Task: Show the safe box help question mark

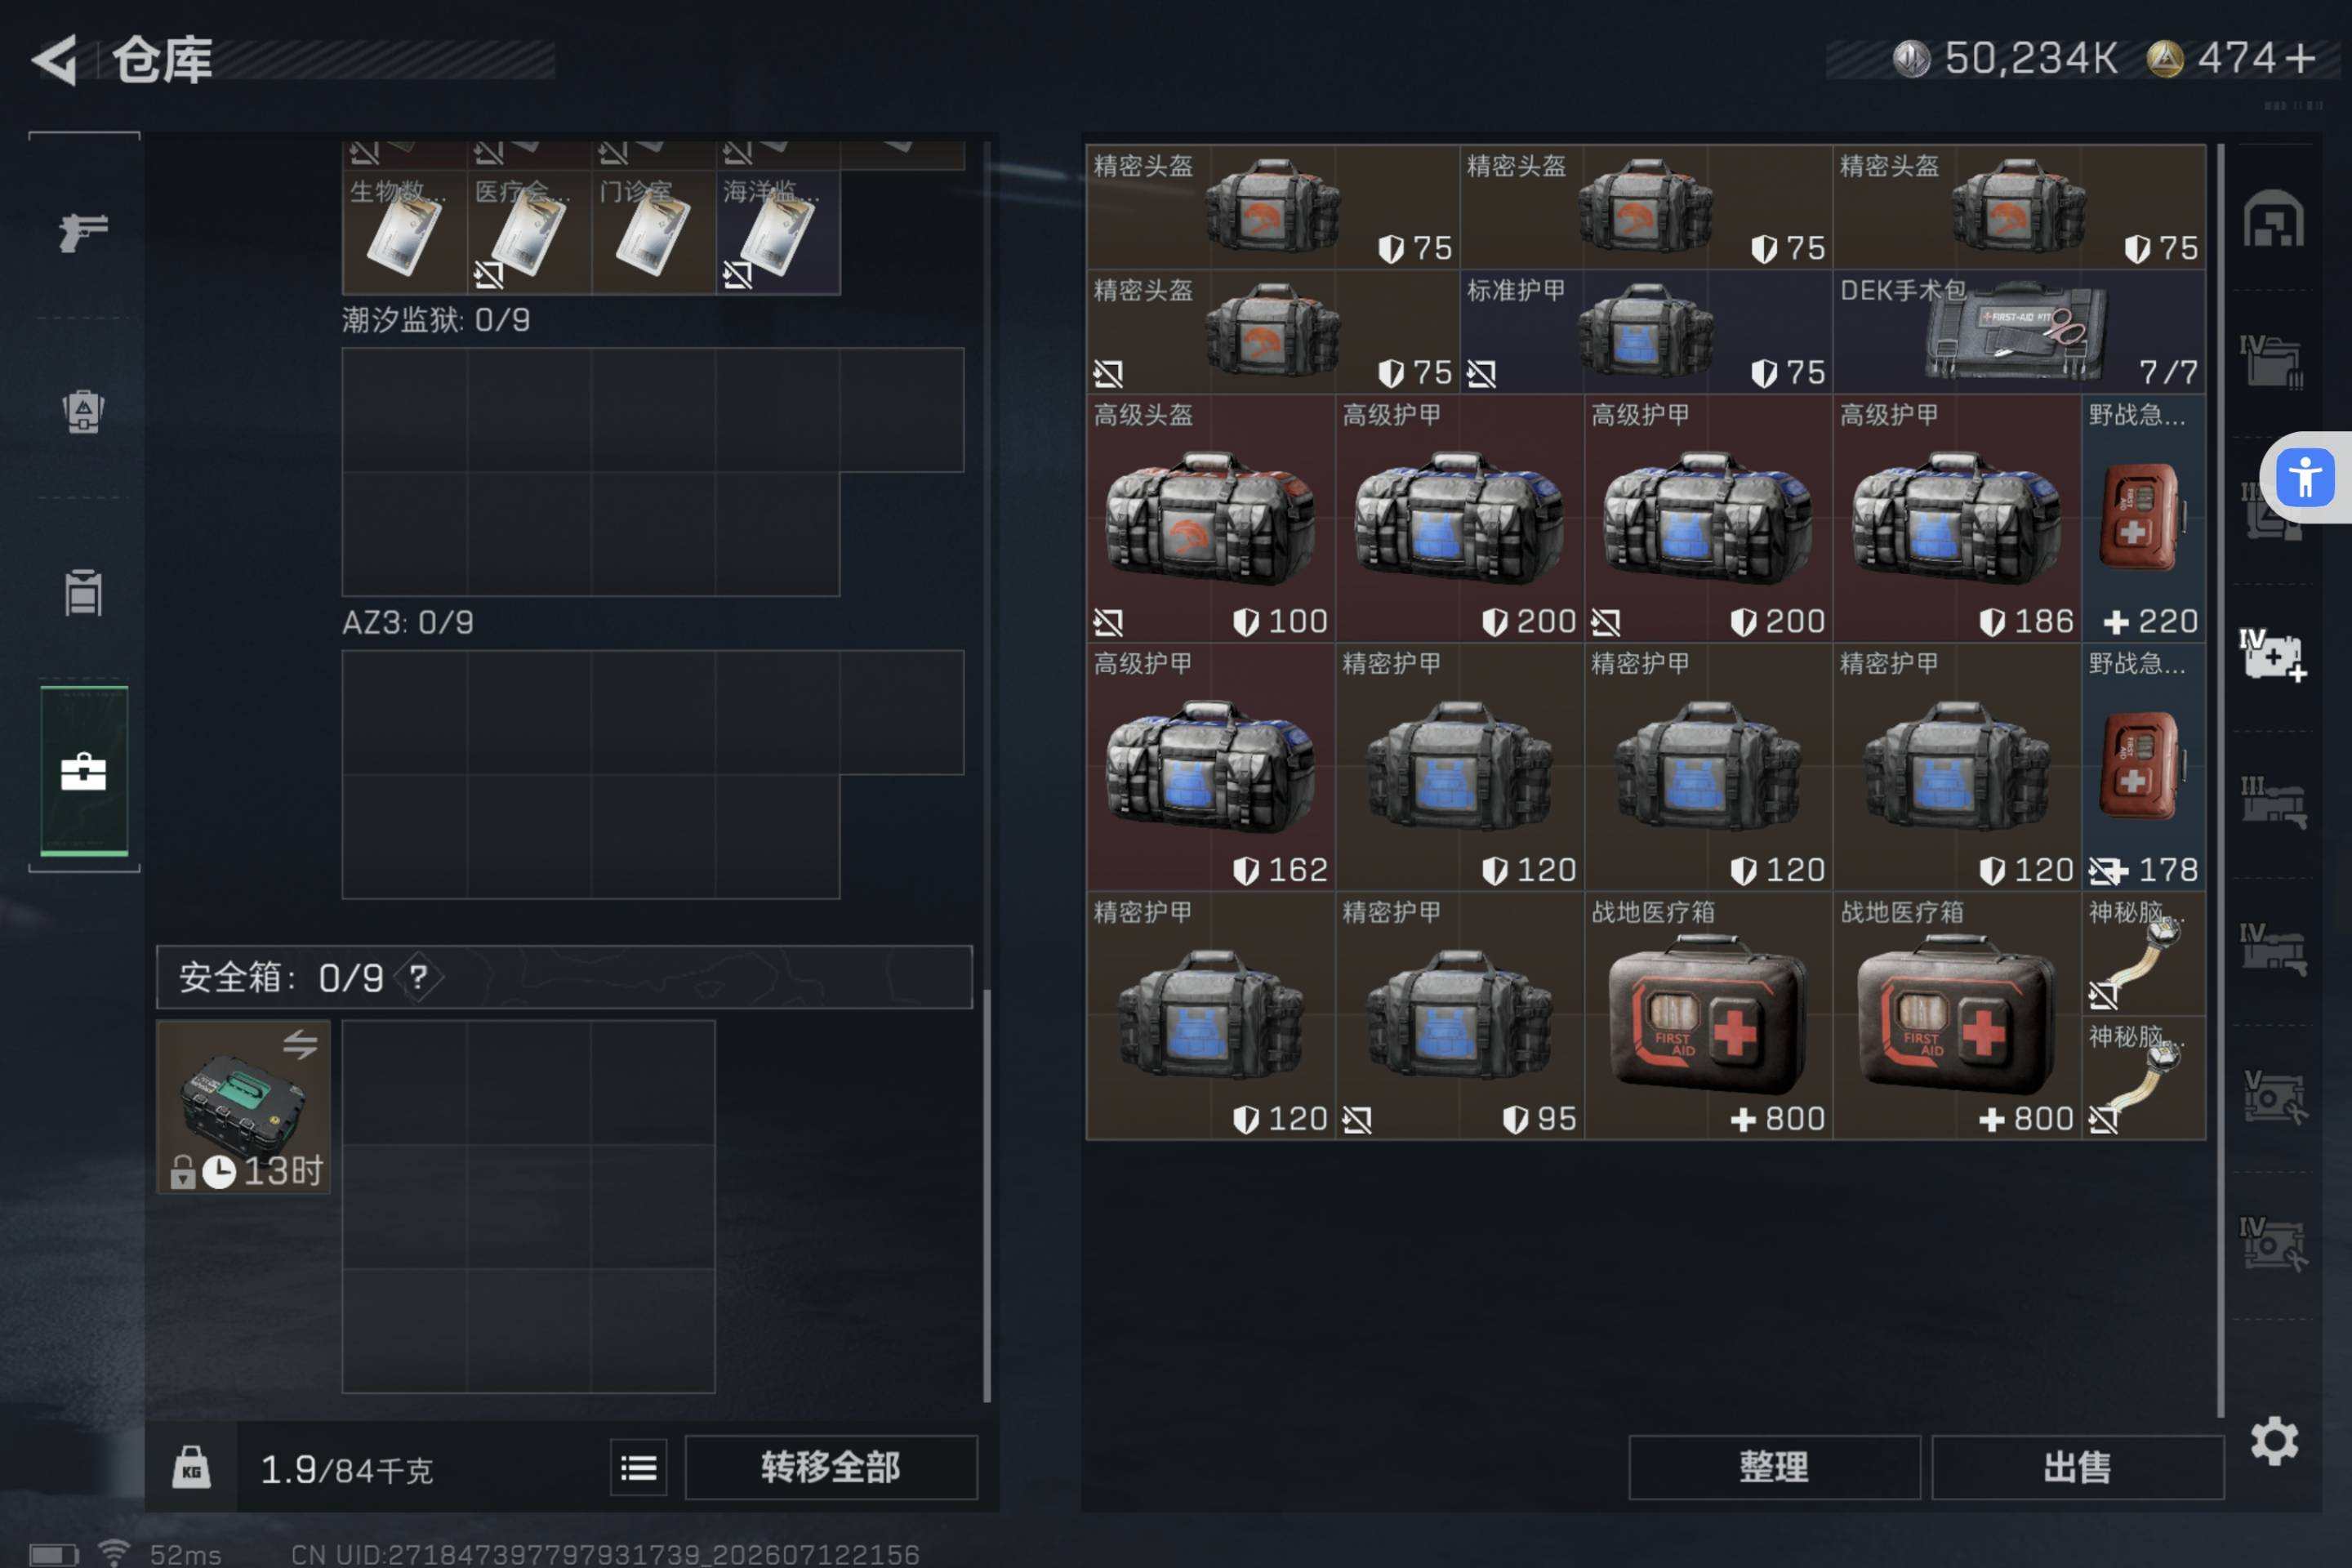Action: coord(418,977)
